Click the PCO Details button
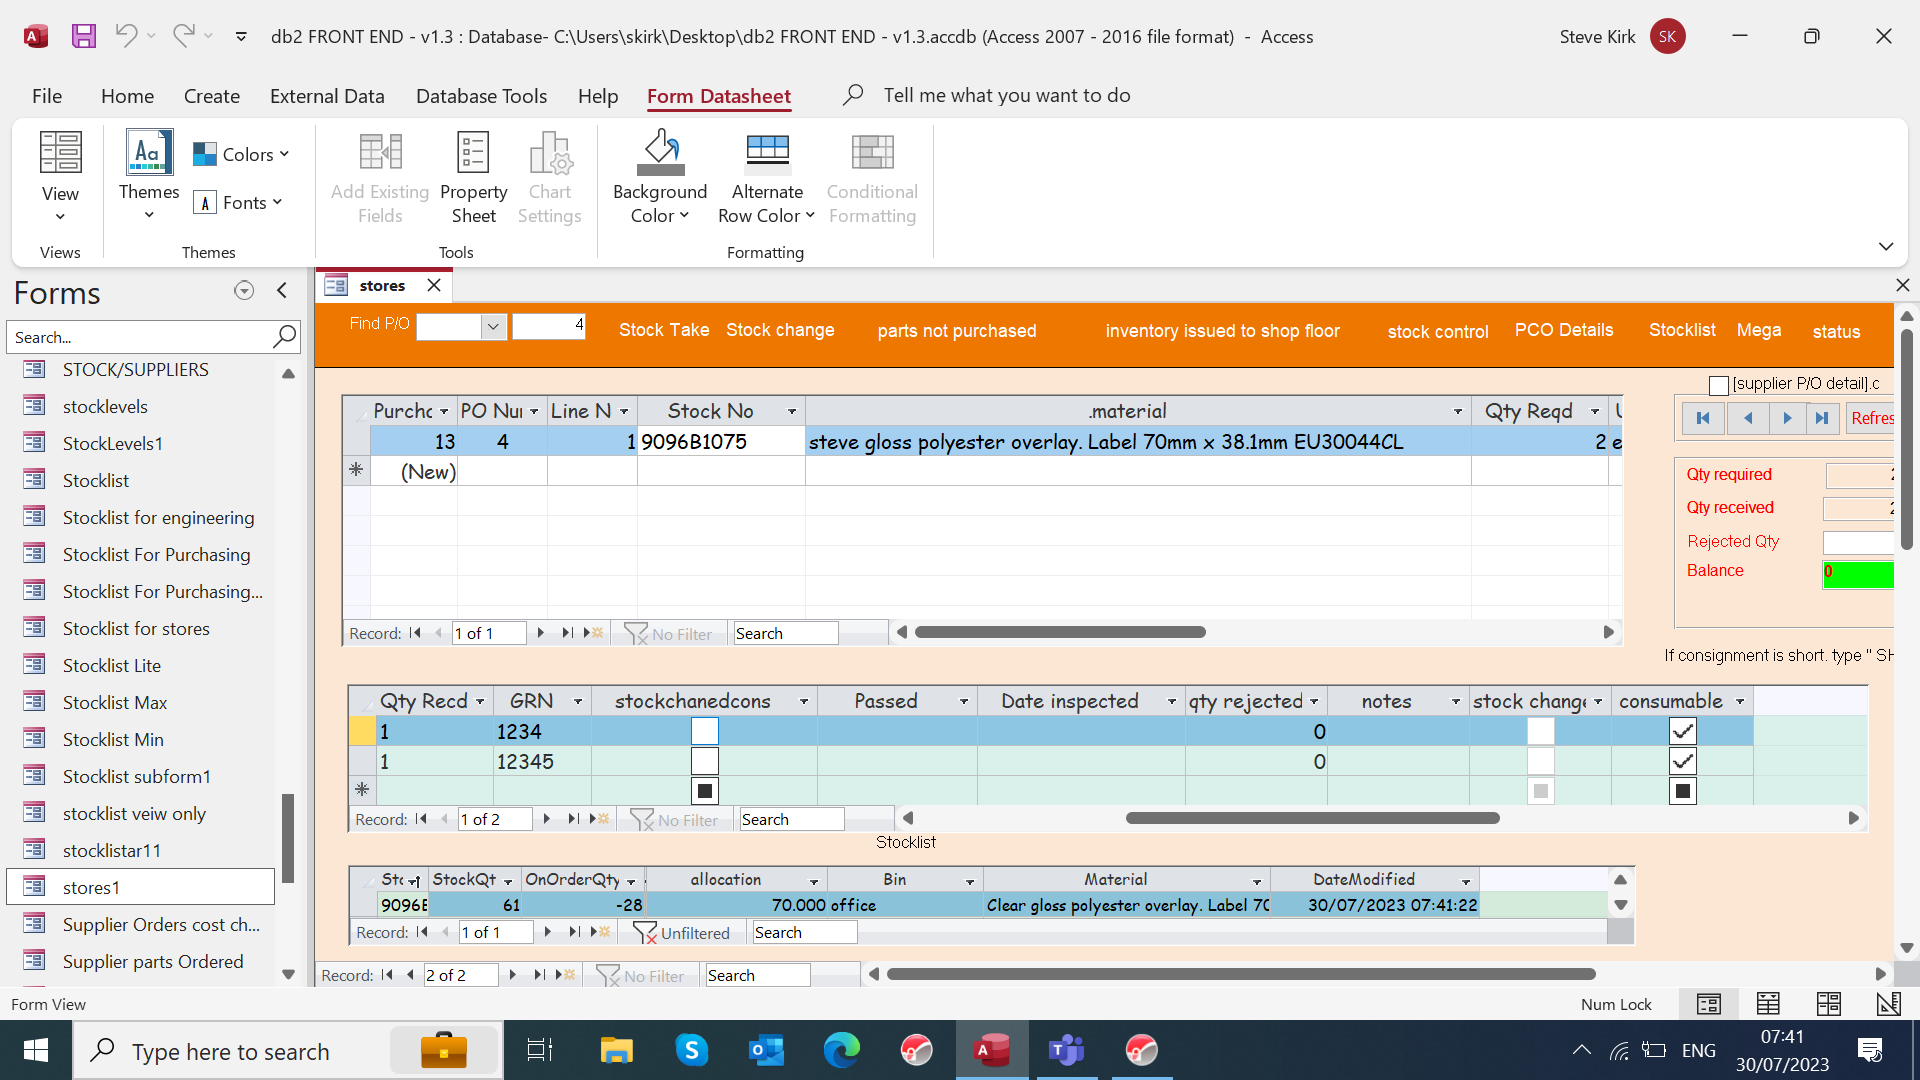 [1564, 330]
